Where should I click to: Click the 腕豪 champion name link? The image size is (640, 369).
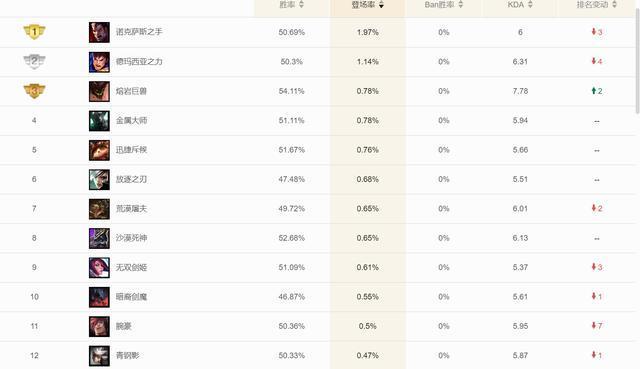point(124,326)
